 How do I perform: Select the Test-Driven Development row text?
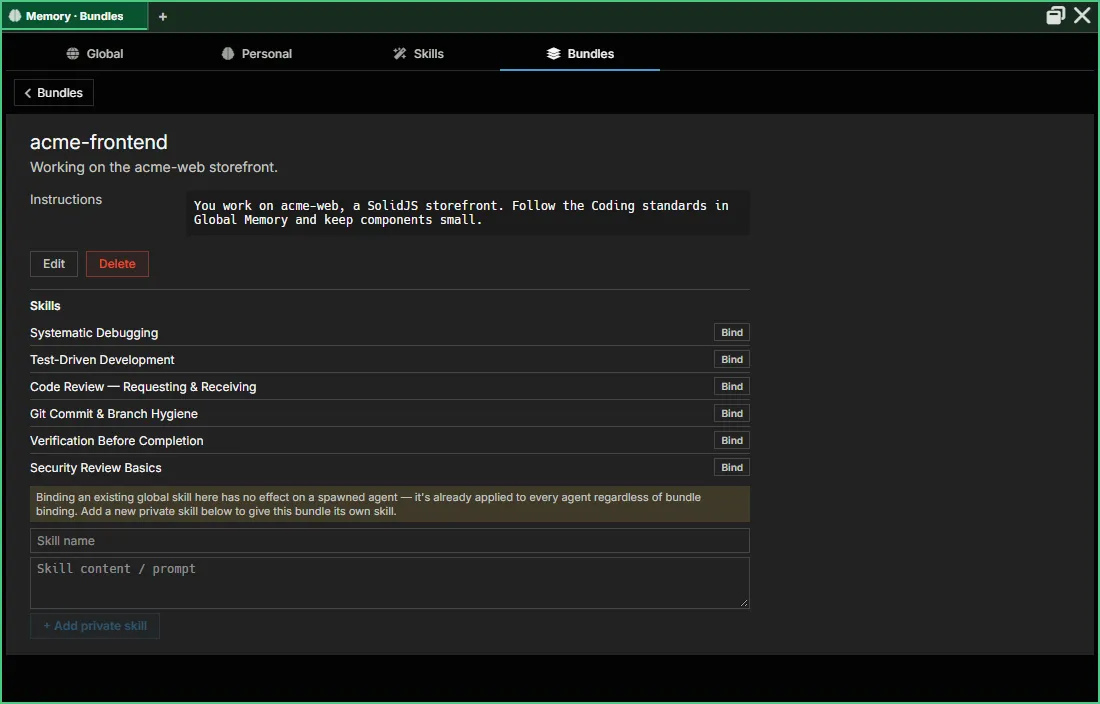click(102, 360)
